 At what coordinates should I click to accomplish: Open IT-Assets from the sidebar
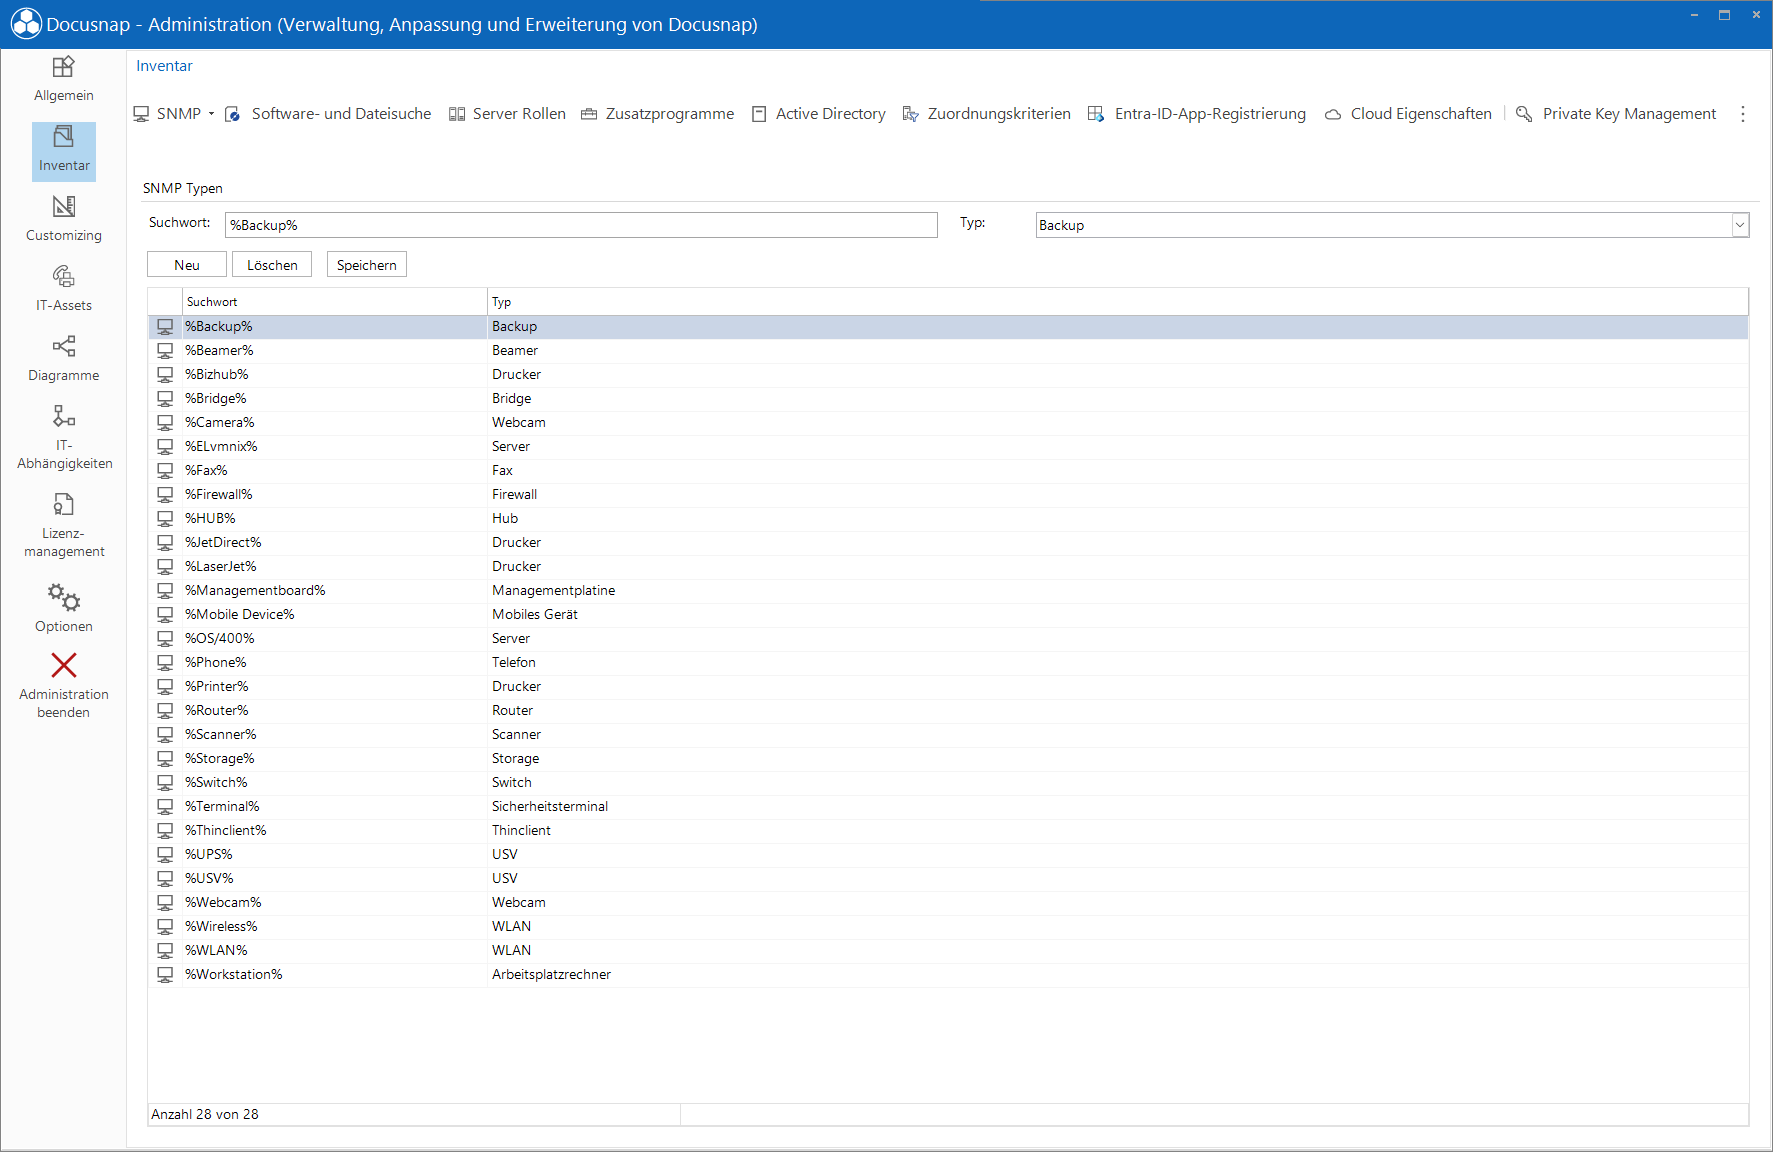point(64,289)
